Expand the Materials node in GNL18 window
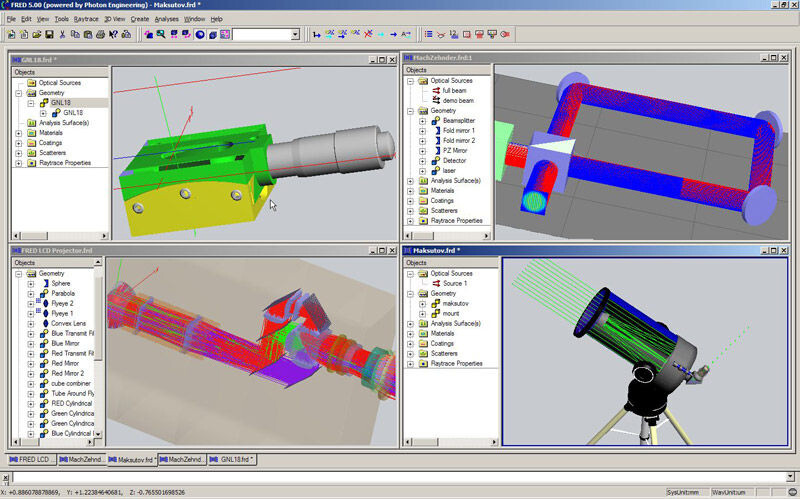 [19, 133]
